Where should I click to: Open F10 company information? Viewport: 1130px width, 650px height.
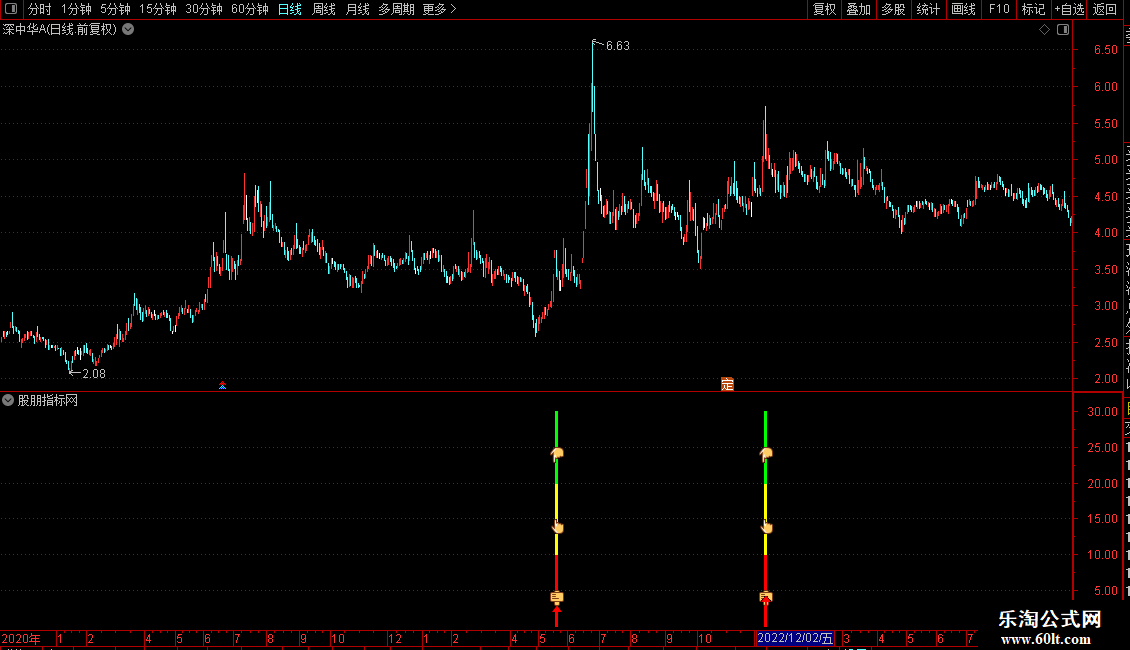999,9
